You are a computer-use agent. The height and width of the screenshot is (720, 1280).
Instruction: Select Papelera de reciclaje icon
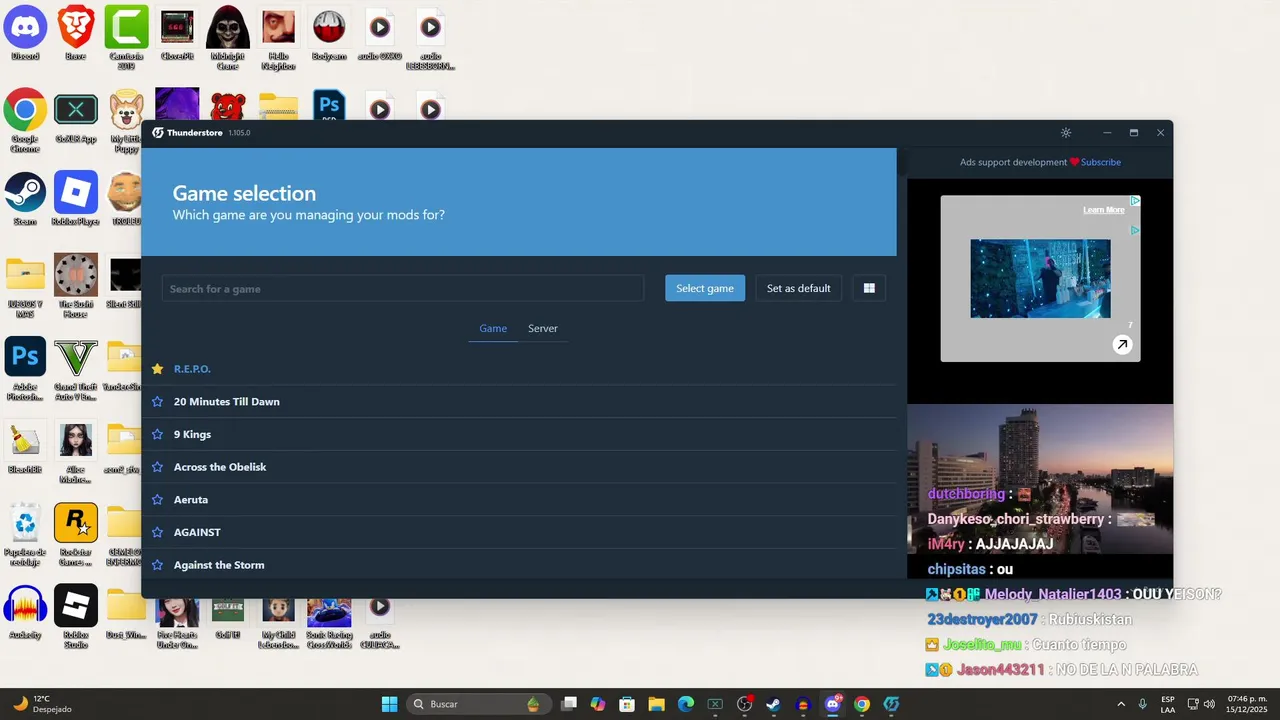coord(25,534)
